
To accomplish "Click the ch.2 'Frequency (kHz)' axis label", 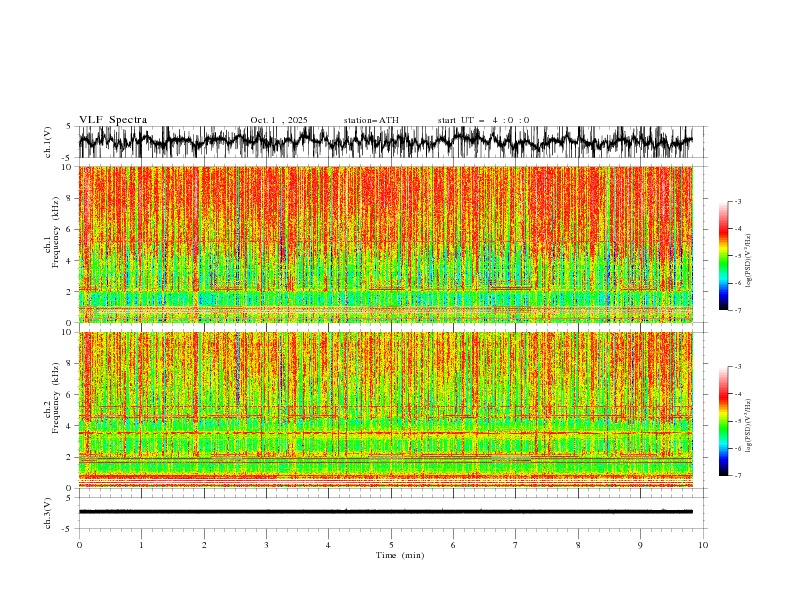I will point(56,398).
